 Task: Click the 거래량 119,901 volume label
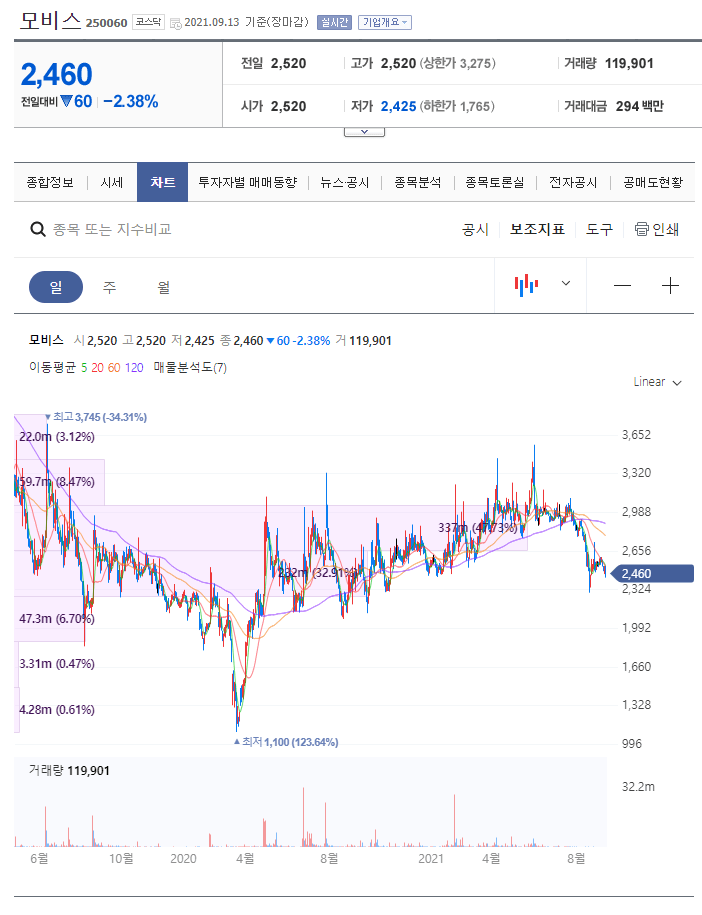pos(69,771)
